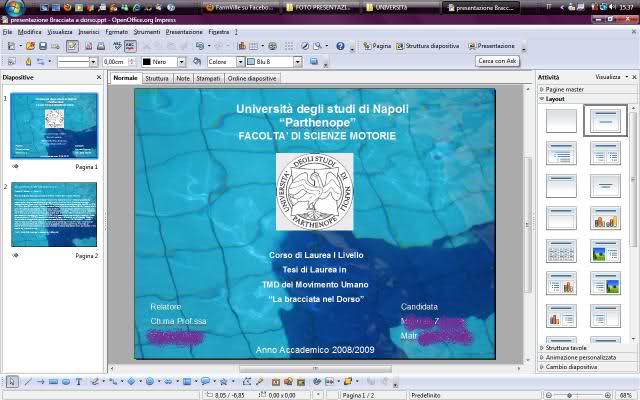
Task: Switch to the Ordine diapositive tab
Action: click(252, 78)
